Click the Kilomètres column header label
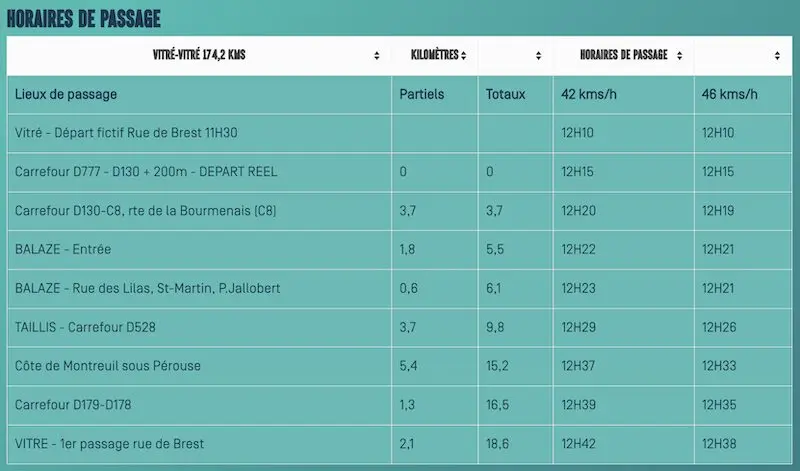Screen dimensions: 800x471 (434, 56)
